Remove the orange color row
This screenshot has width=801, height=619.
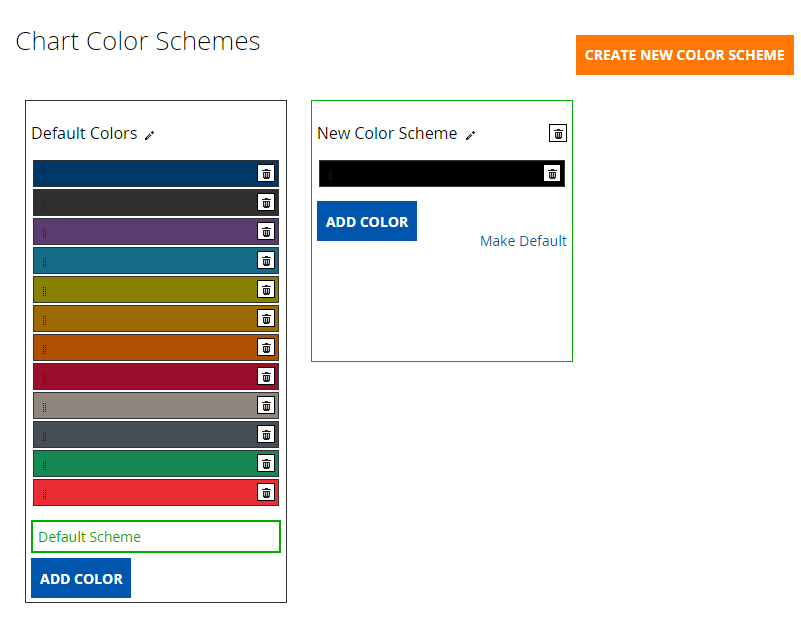click(x=266, y=347)
